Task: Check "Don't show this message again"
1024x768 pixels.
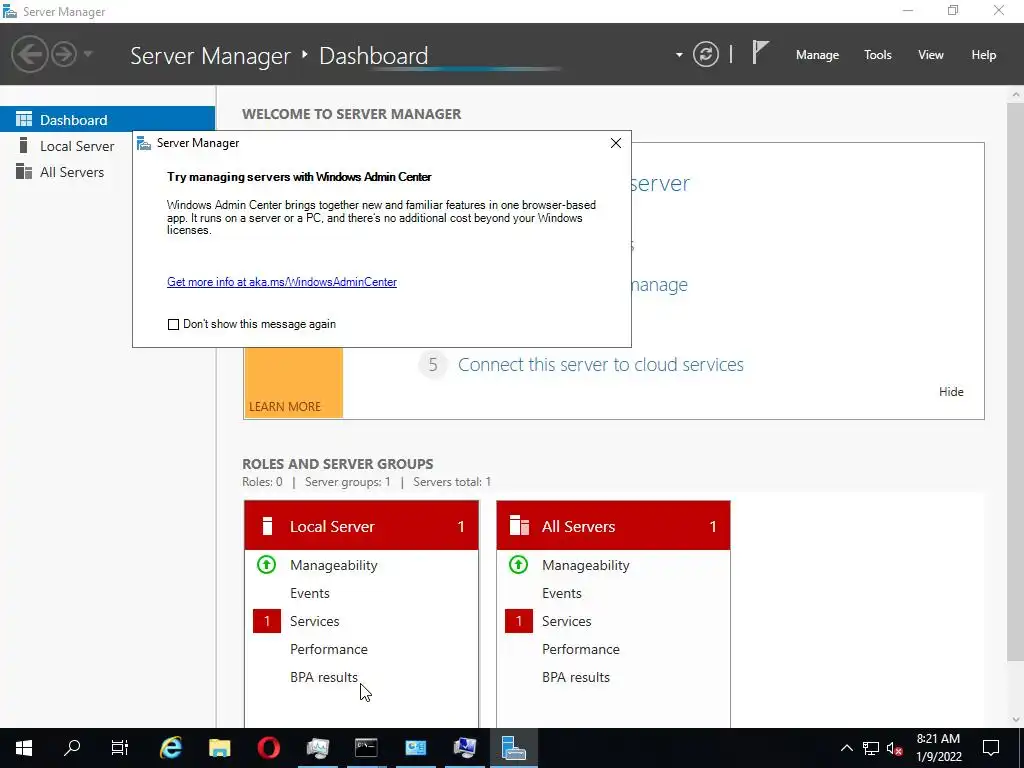Action: (x=173, y=325)
